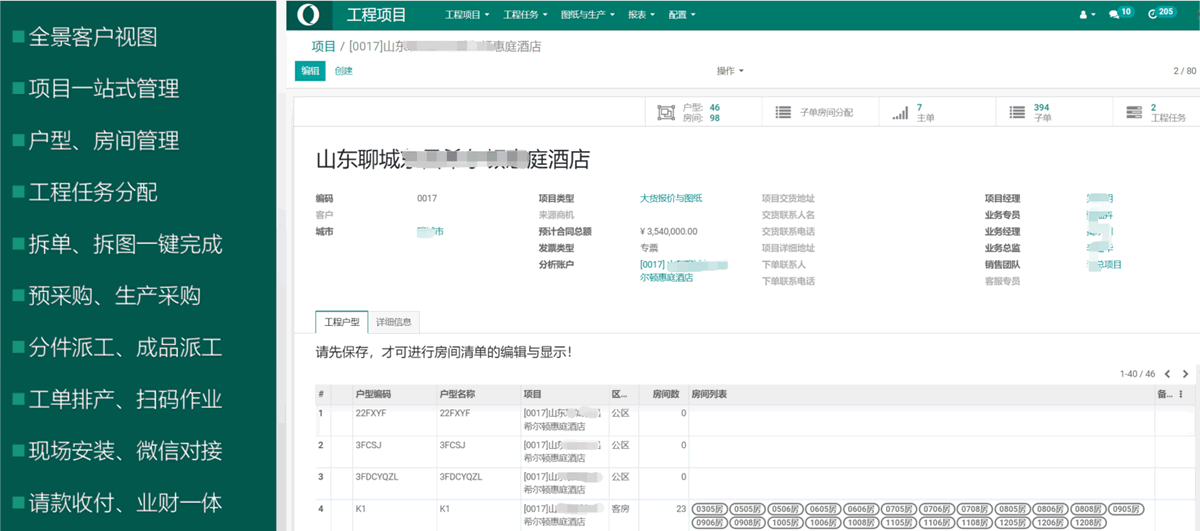
Task: Switch to the 工程户型 tab
Action: tap(341, 323)
